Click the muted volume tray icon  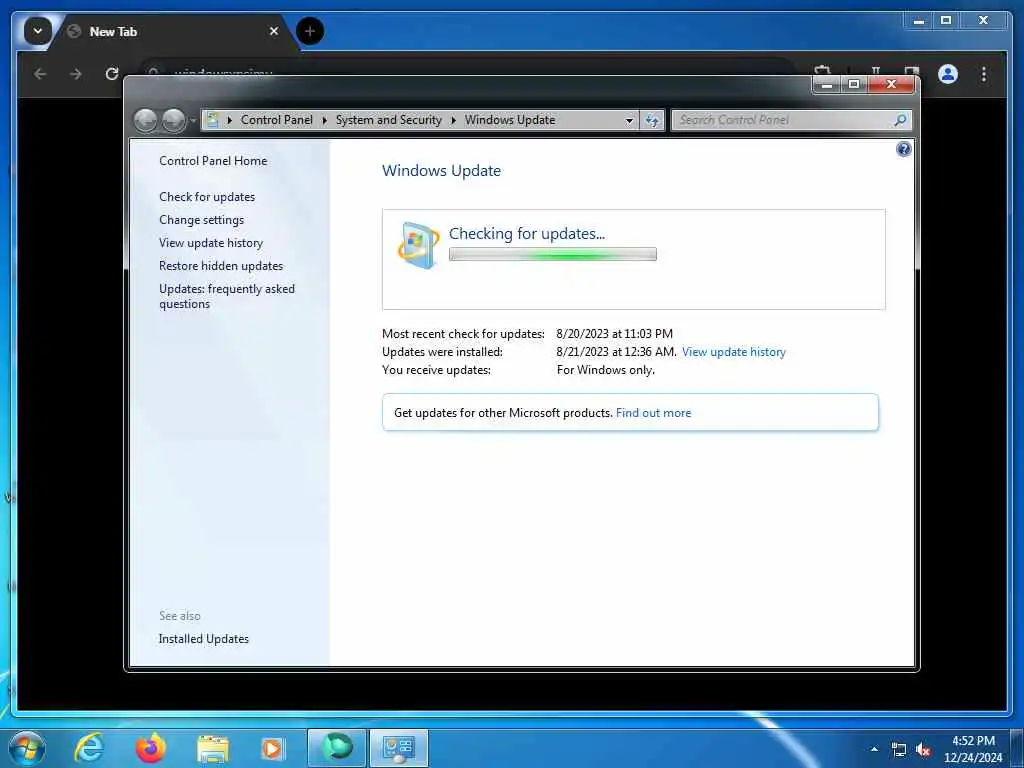pos(923,750)
